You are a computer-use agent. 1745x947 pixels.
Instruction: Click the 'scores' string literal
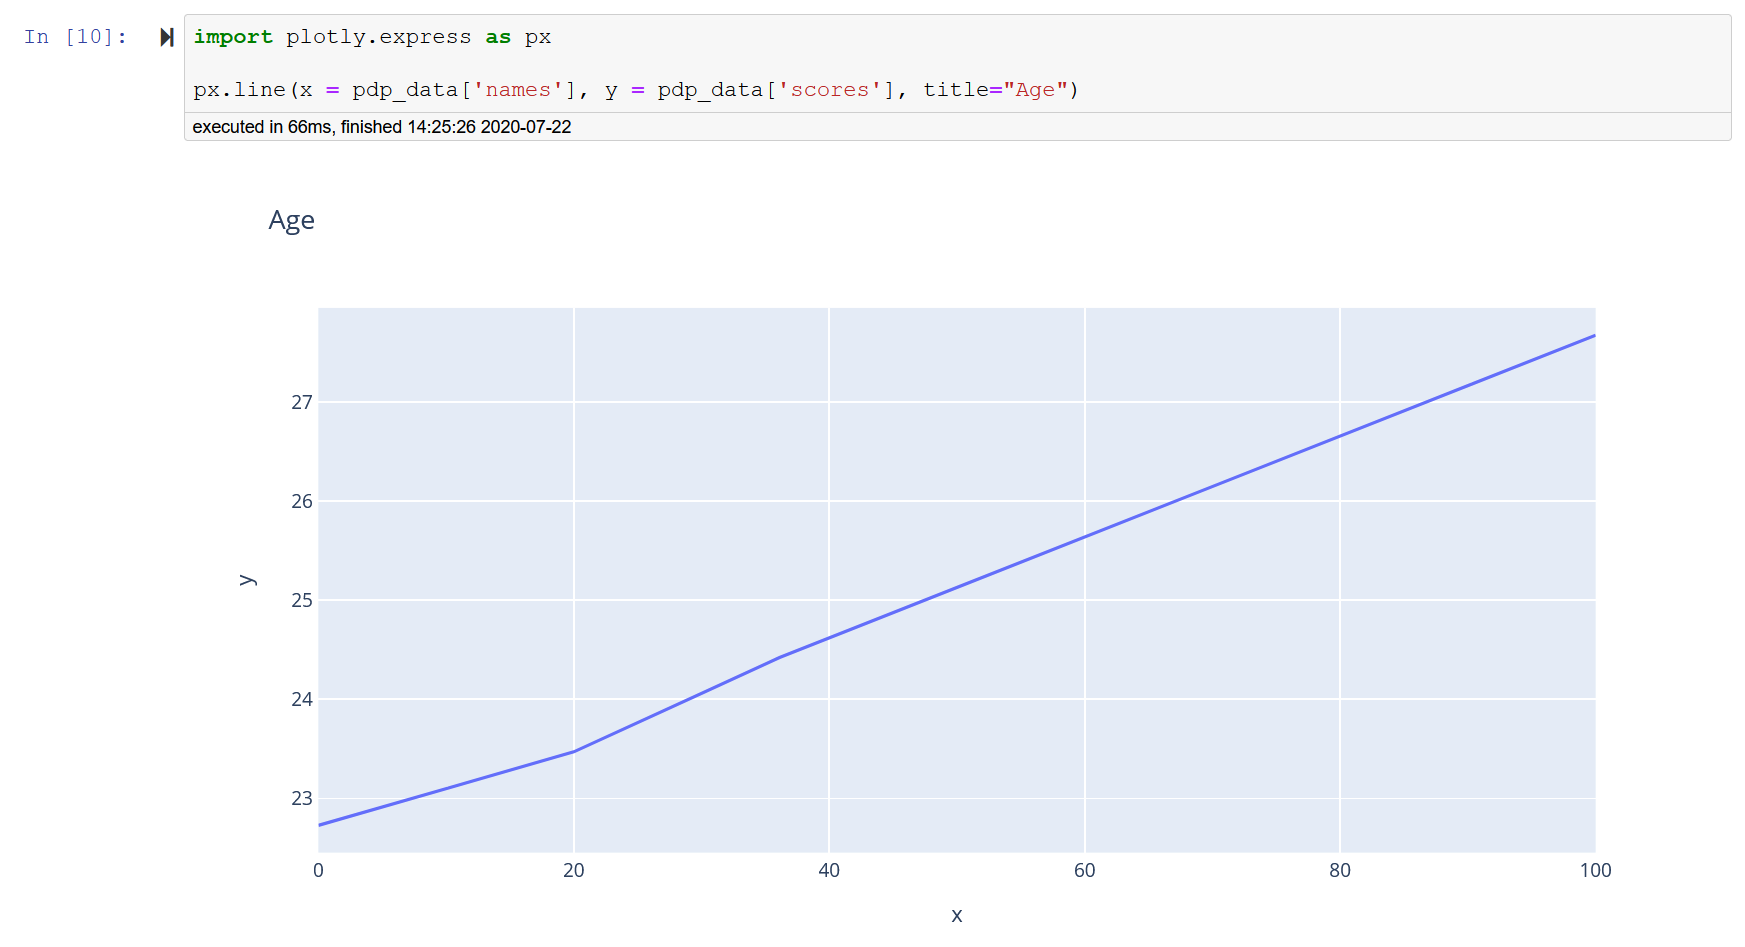(x=830, y=89)
